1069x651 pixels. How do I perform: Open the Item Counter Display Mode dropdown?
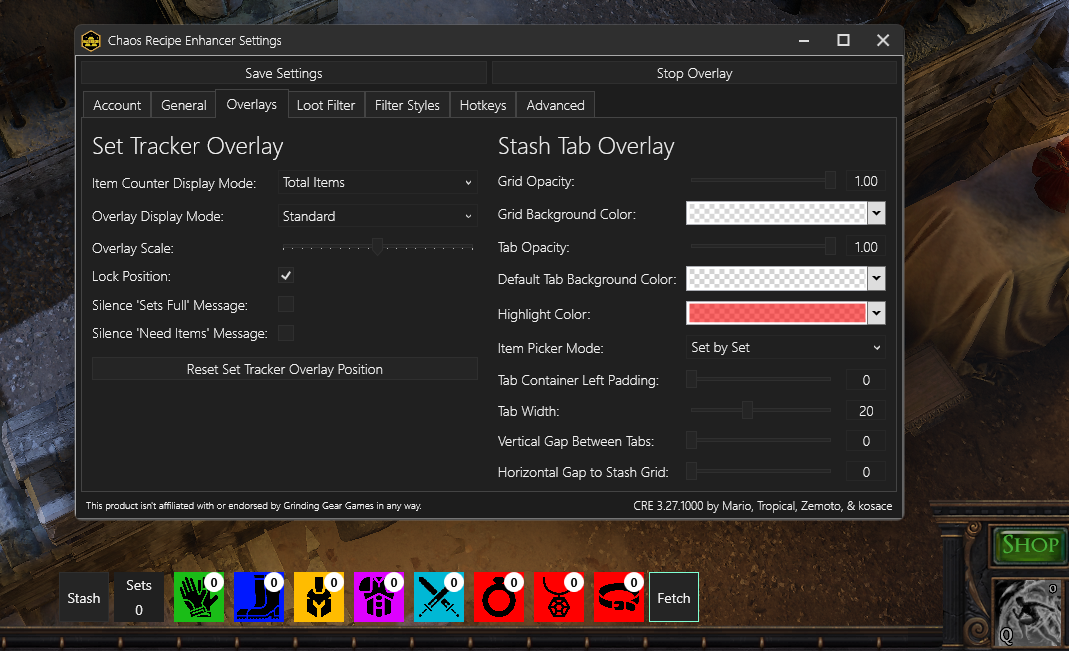pos(377,183)
